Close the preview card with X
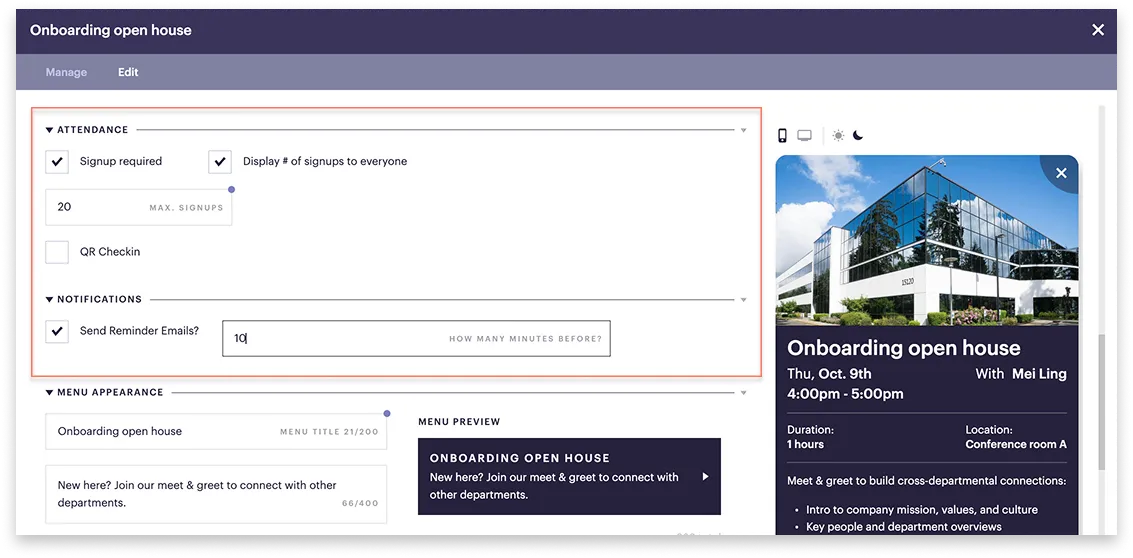This screenshot has width=1133, height=558. (x=1061, y=173)
